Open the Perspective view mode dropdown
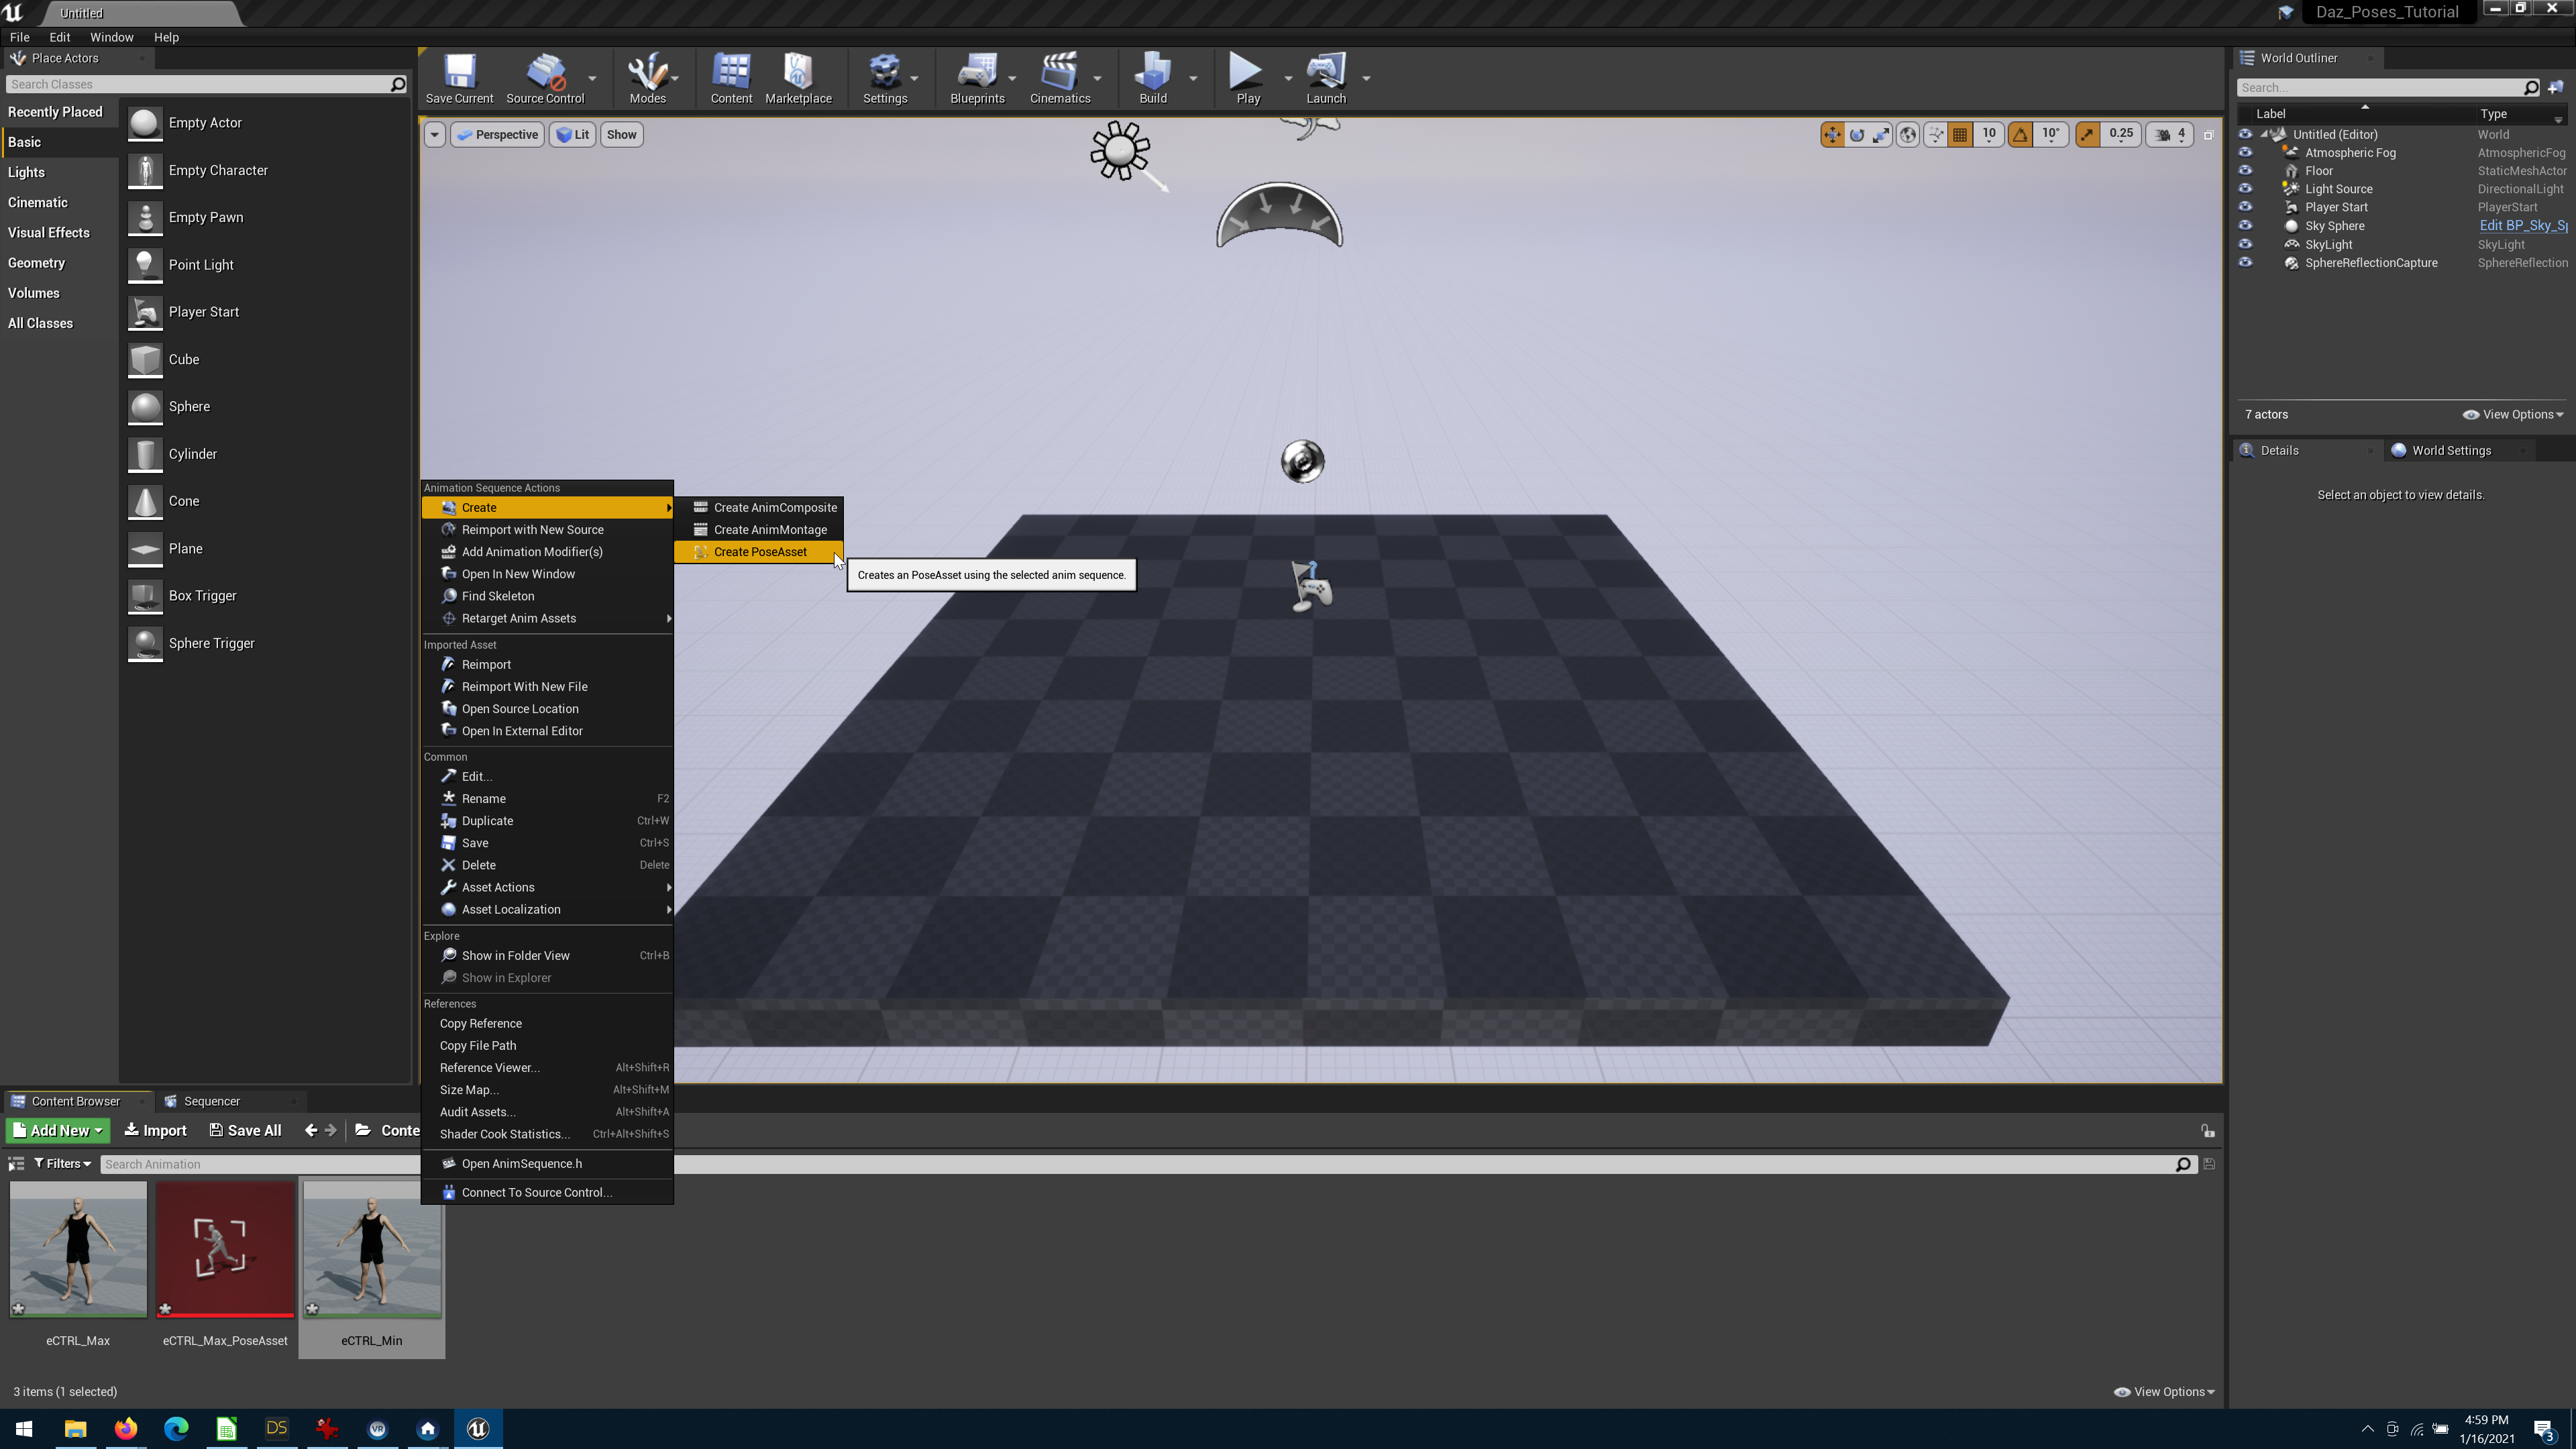This screenshot has width=2576, height=1449. pos(497,135)
